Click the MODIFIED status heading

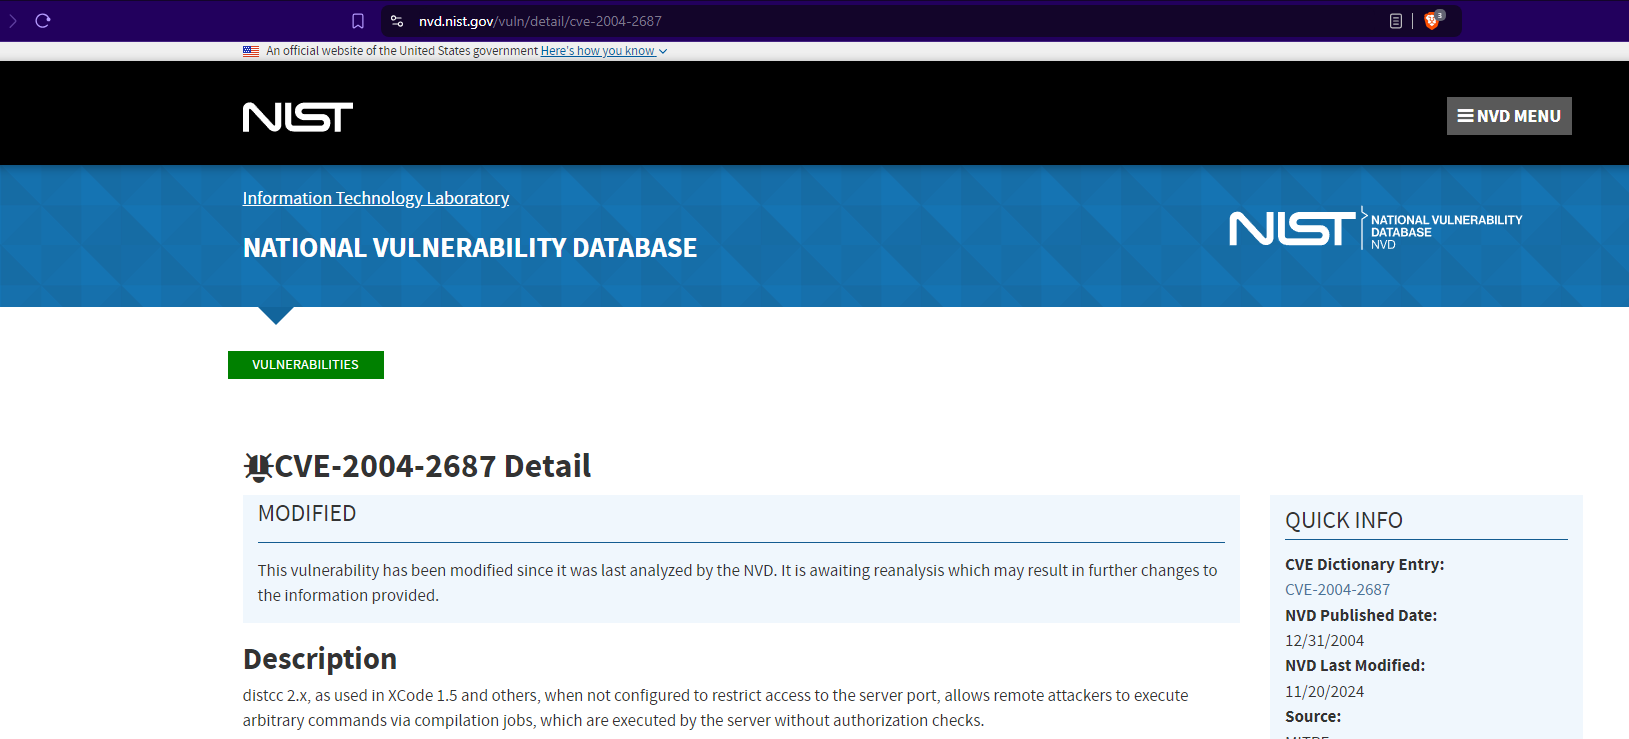[x=307, y=514]
